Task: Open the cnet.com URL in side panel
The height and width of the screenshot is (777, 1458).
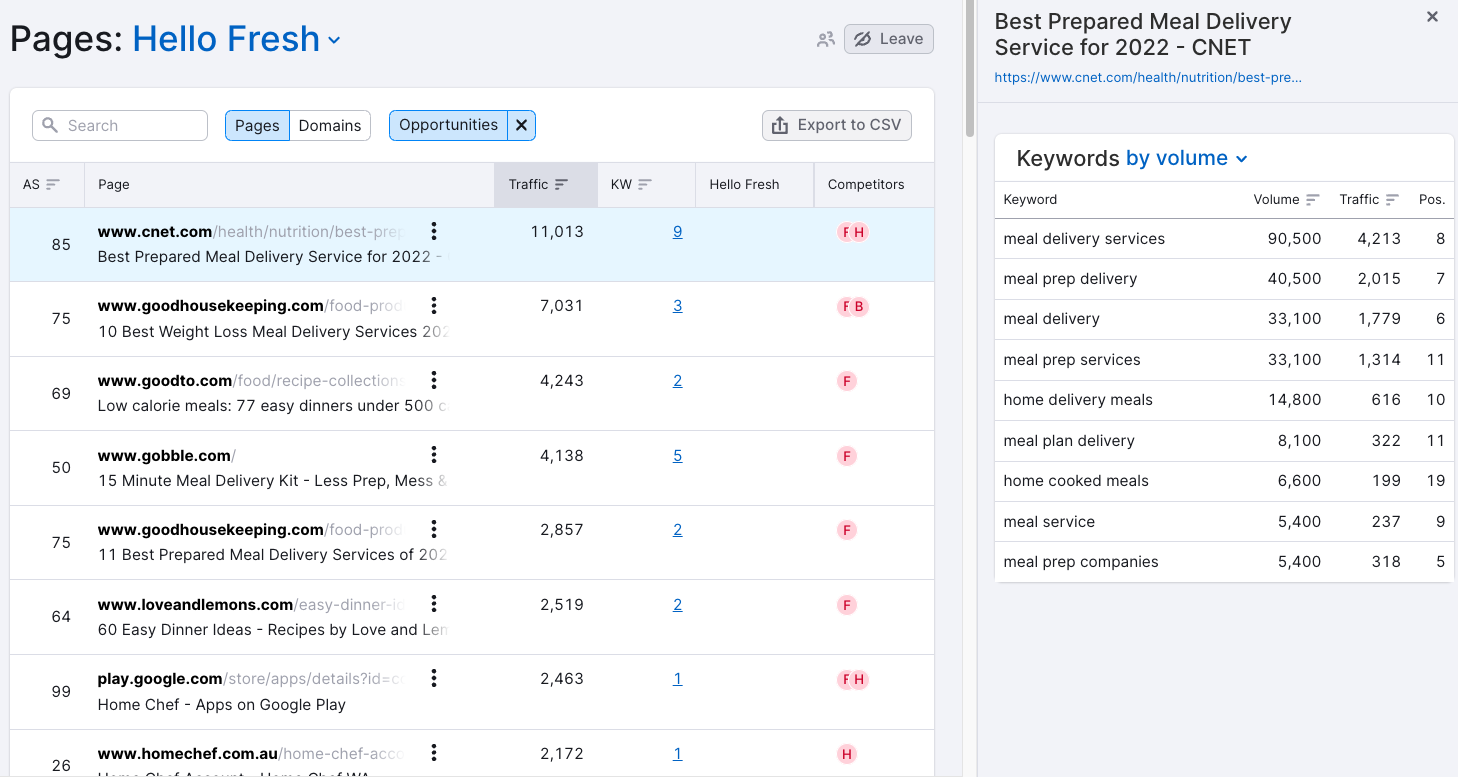Action: (1148, 77)
